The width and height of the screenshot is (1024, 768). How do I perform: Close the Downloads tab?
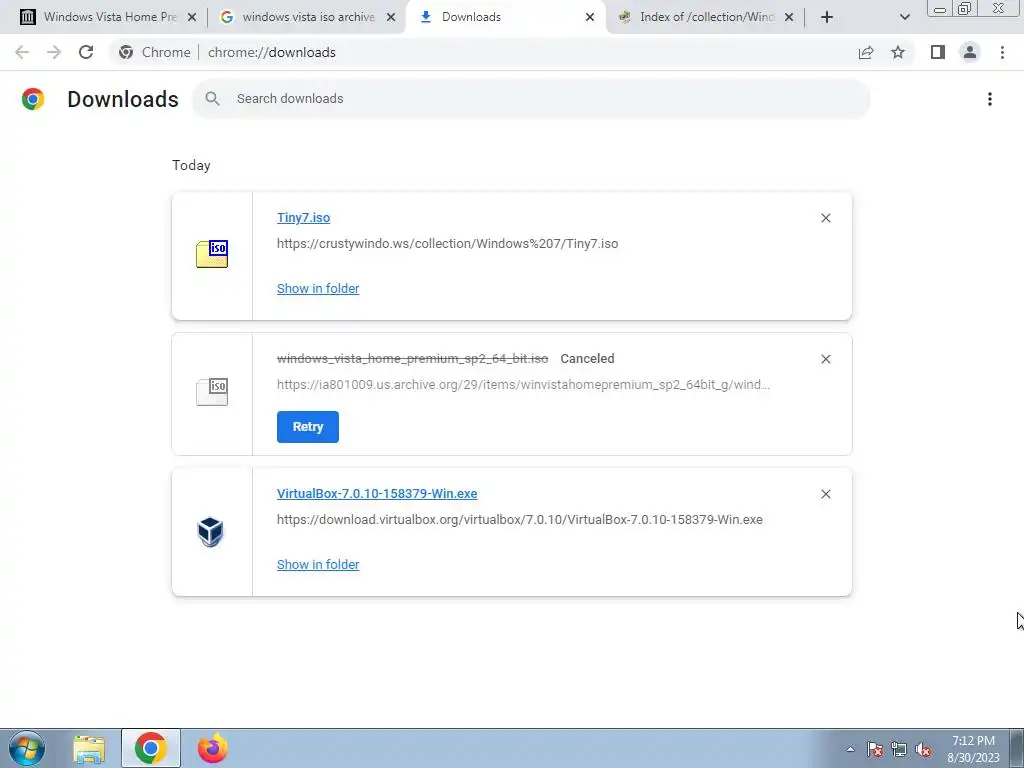coord(590,18)
